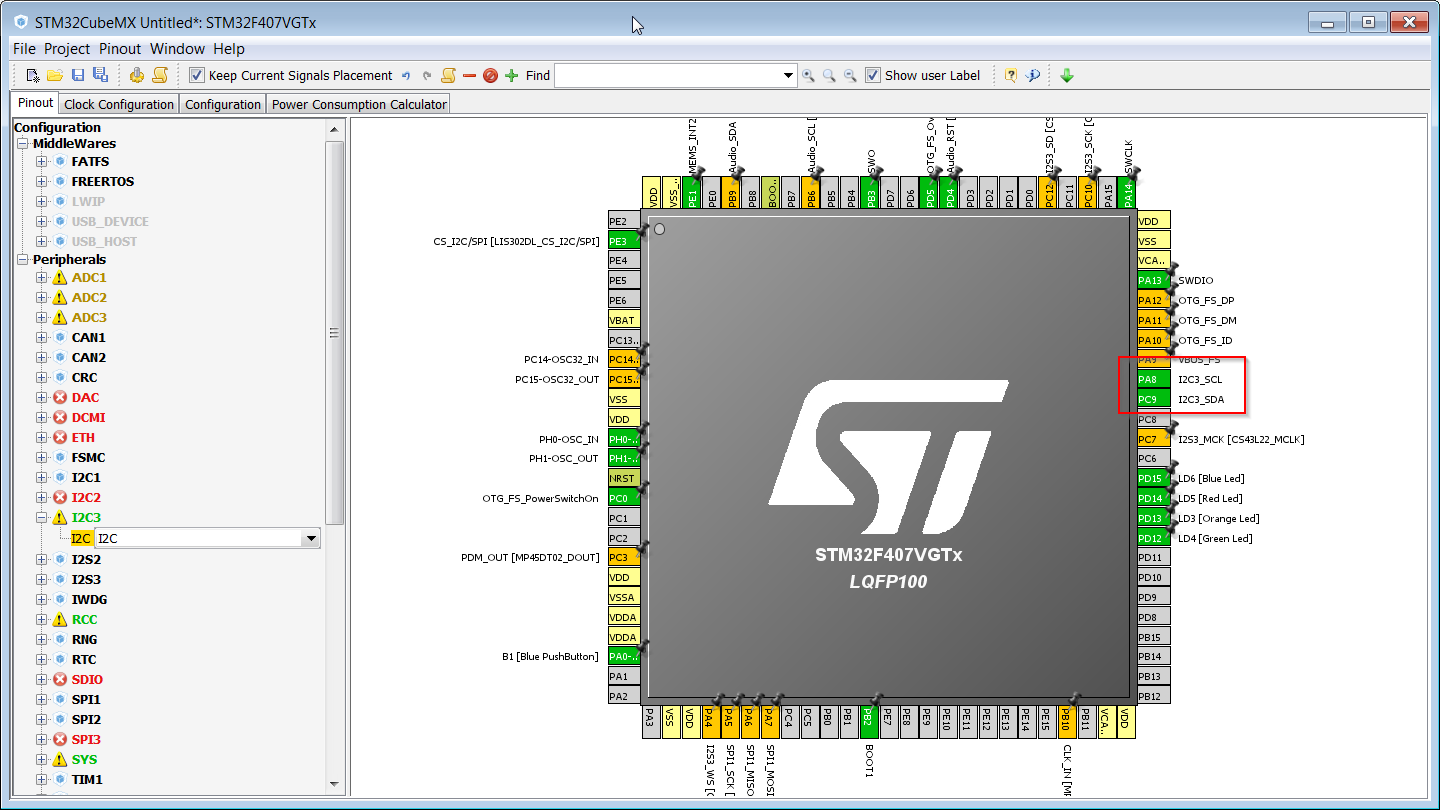
Task: Create a new project
Action: tap(31, 75)
